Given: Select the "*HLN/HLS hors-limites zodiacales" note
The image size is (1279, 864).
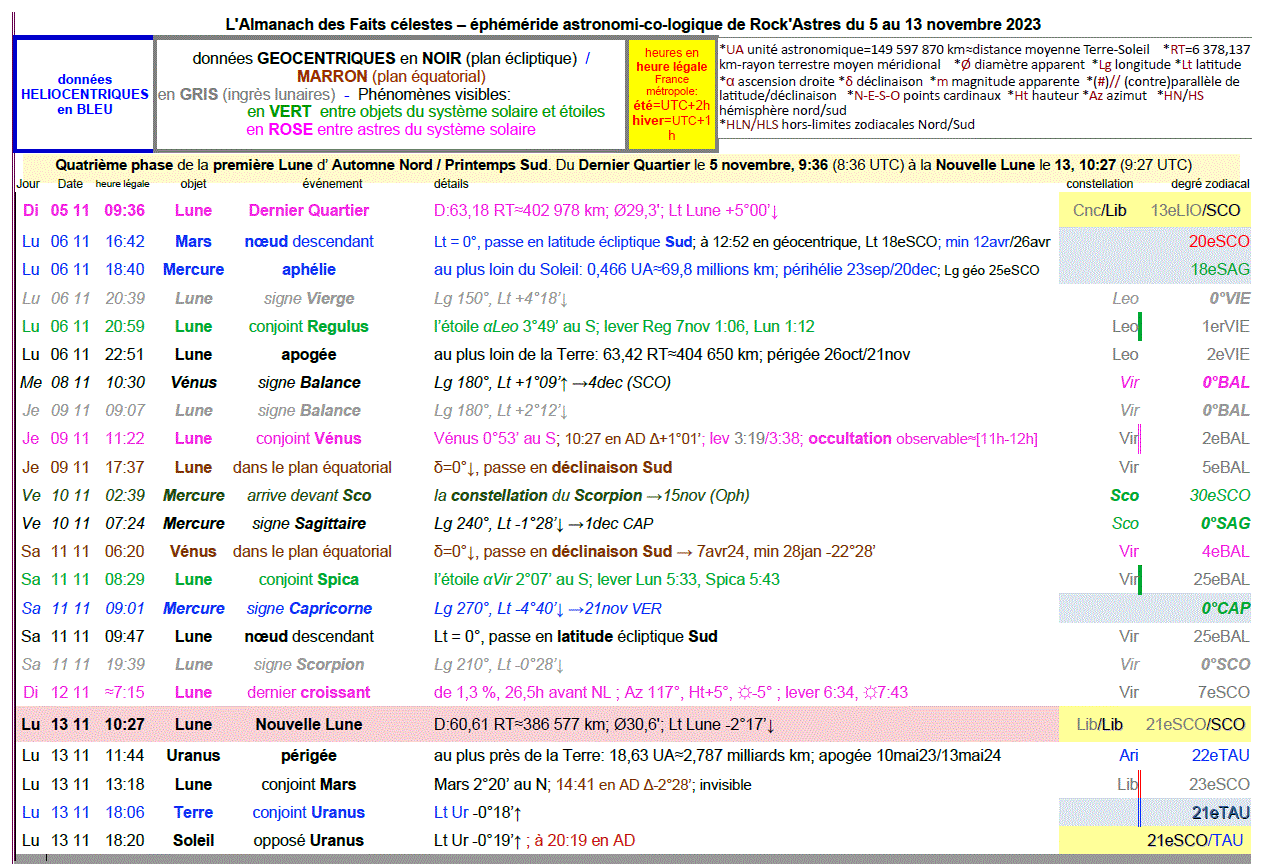Looking at the screenshot, I should pos(847,125).
